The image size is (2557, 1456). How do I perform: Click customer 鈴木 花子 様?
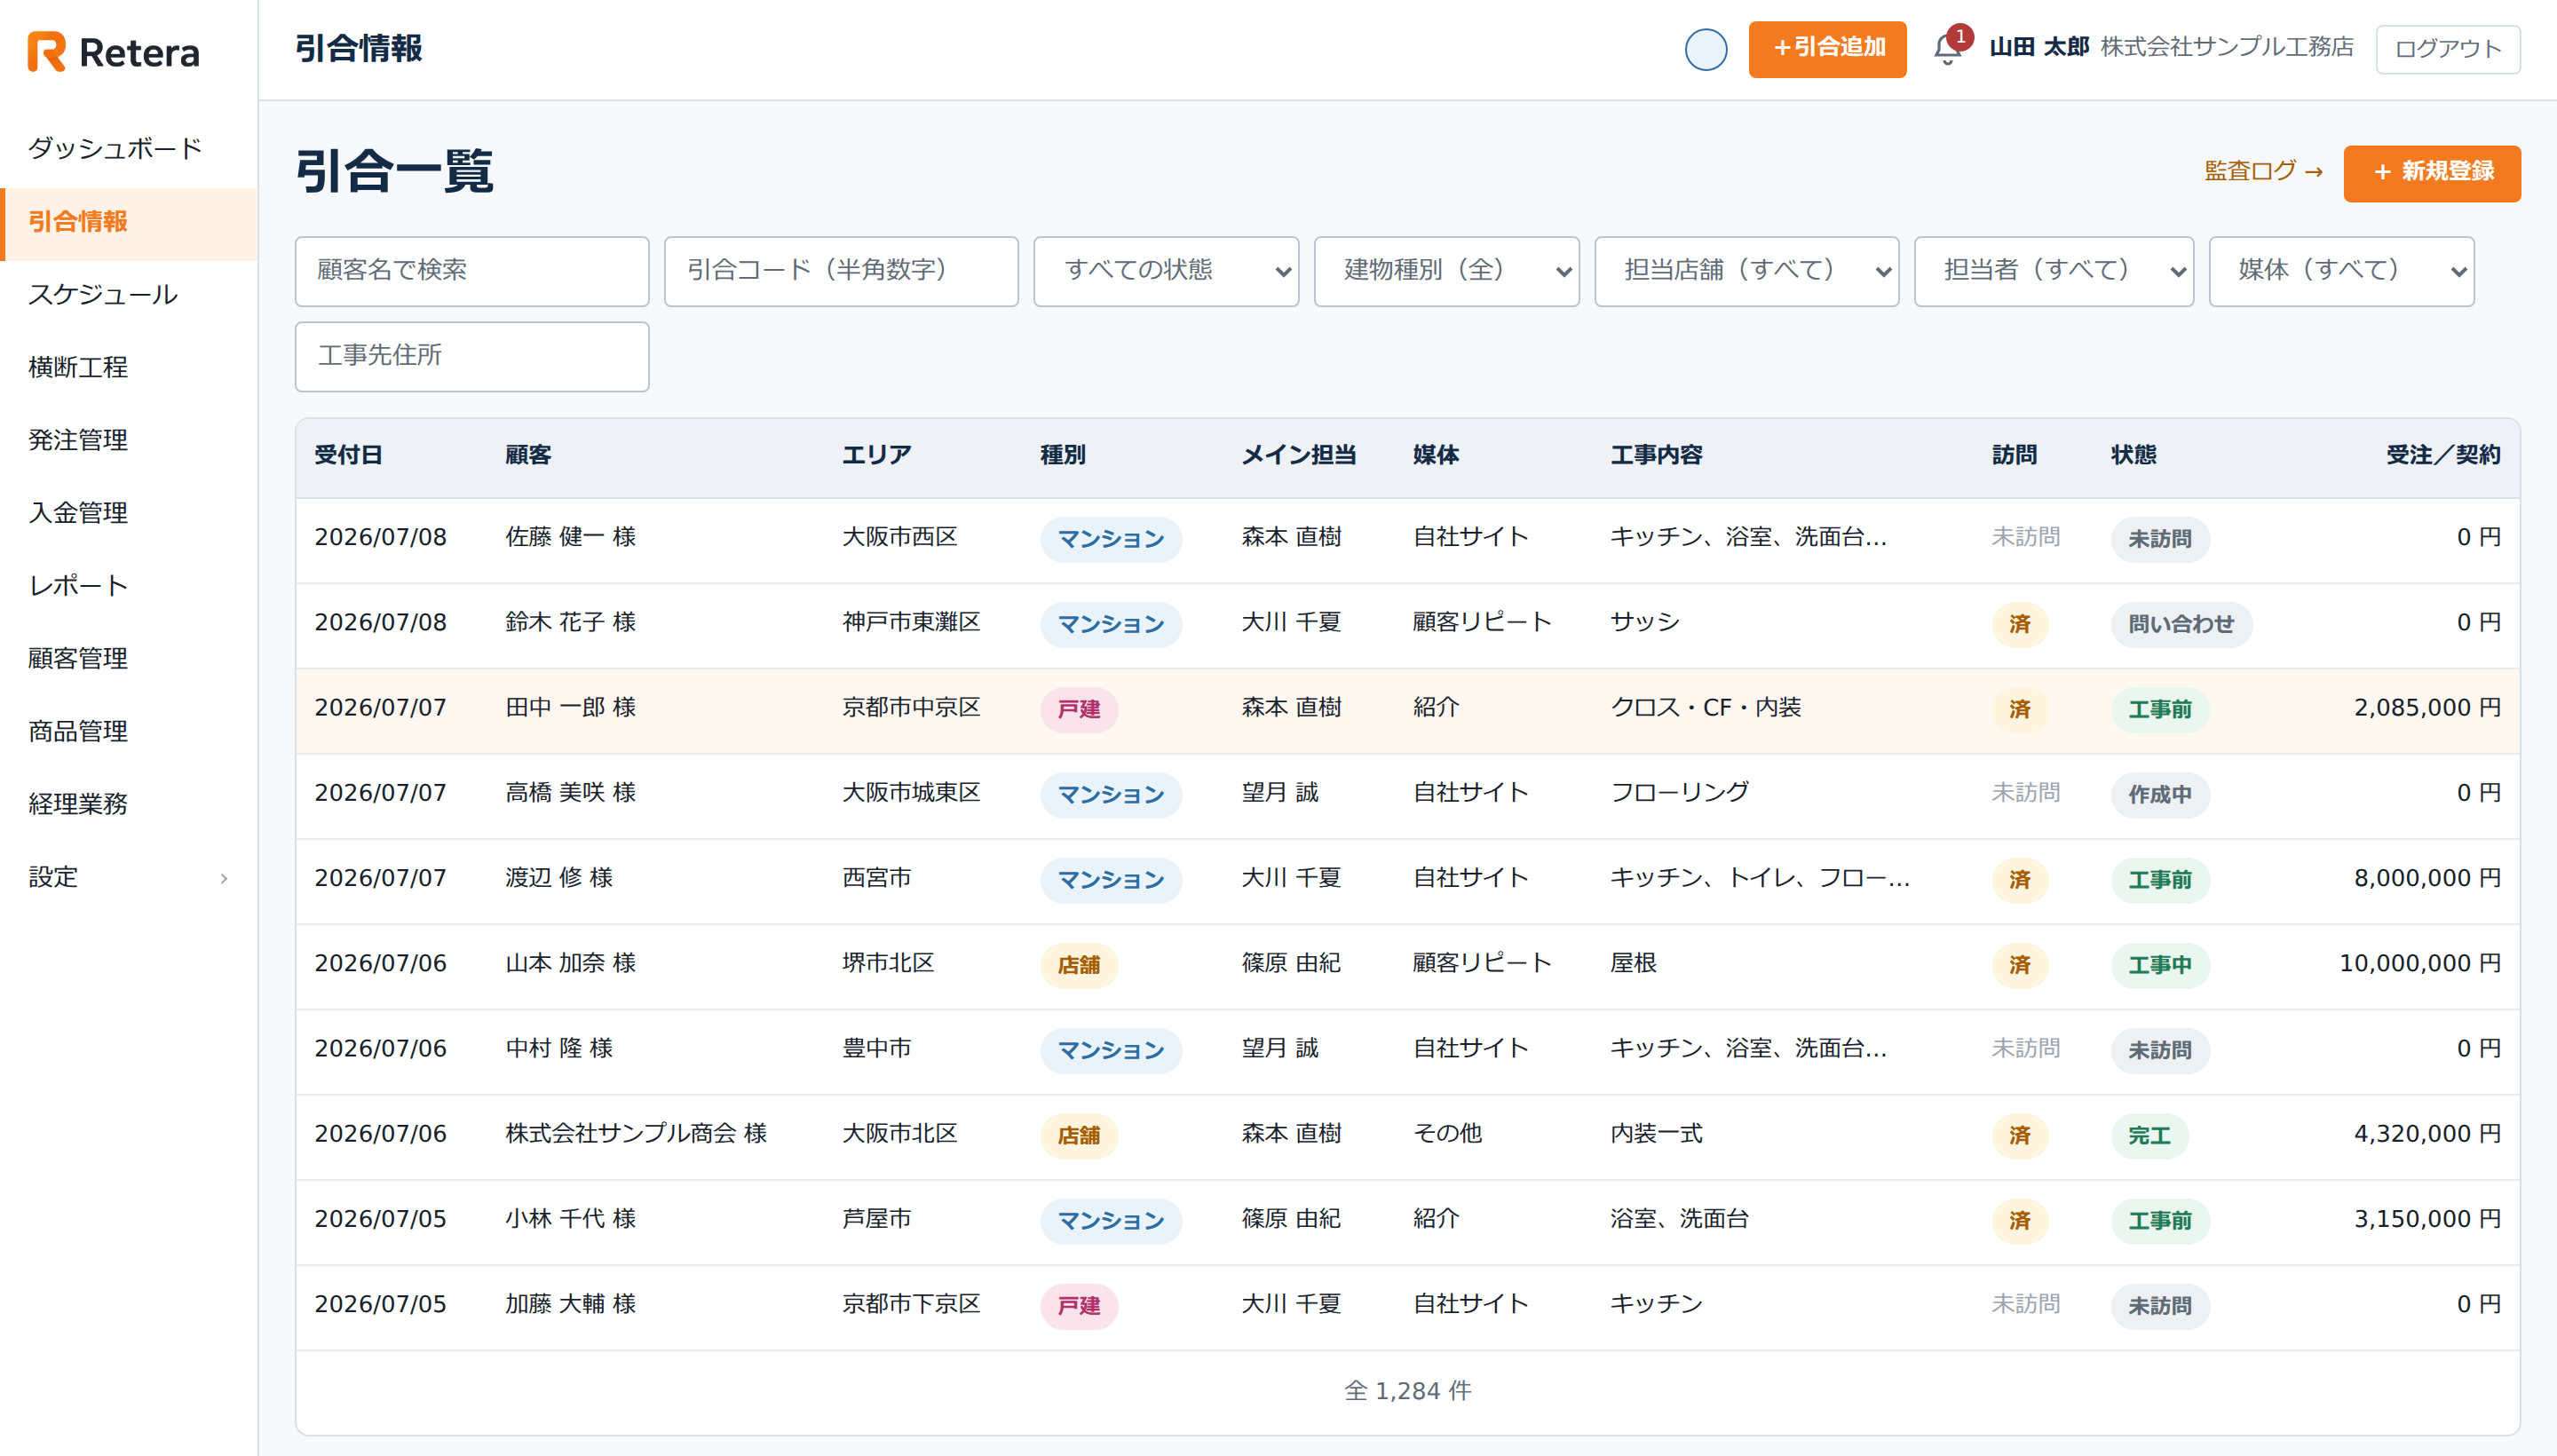(570, 623)
